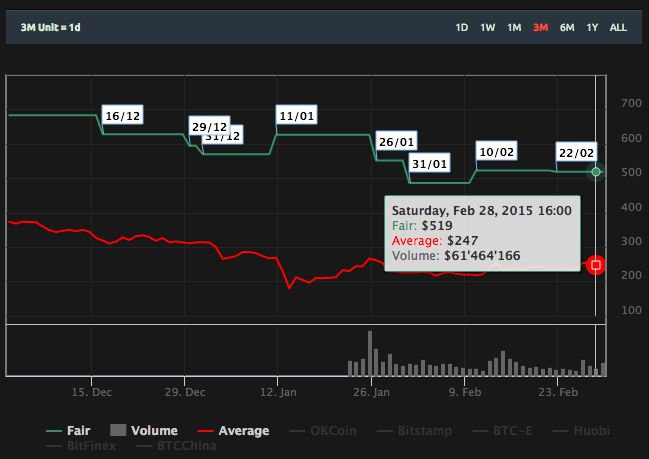Viewport: 649px width, 459px height.
Task: Select the 6M time range
Action: point(567,27)
